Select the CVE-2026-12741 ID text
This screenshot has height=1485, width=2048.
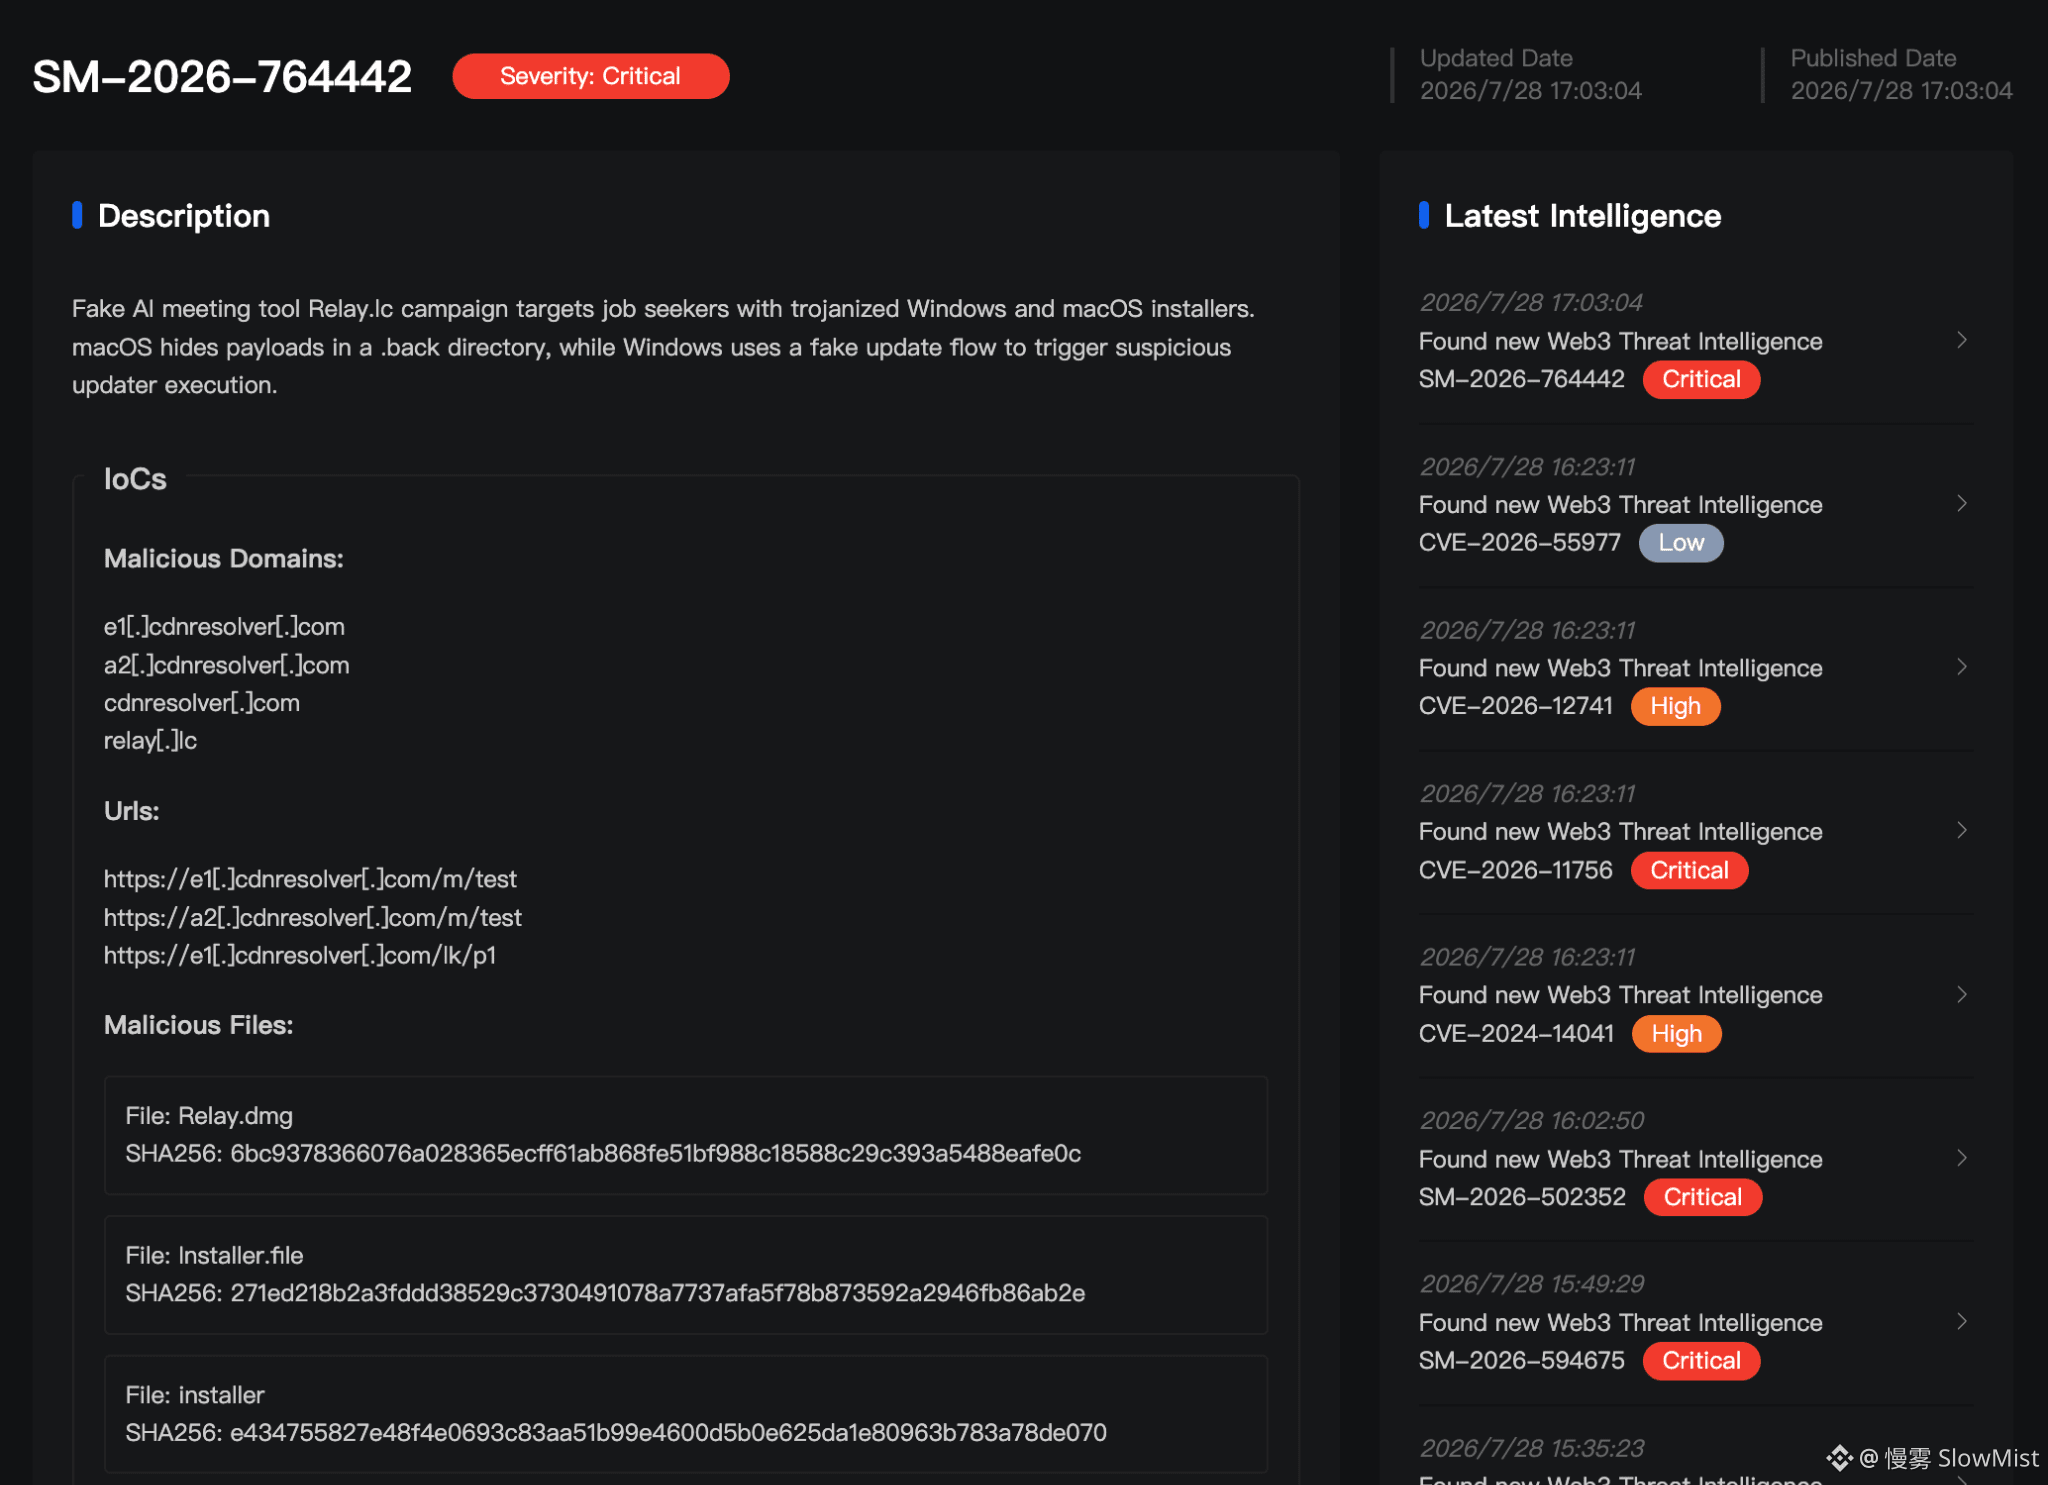[1515, 706]
